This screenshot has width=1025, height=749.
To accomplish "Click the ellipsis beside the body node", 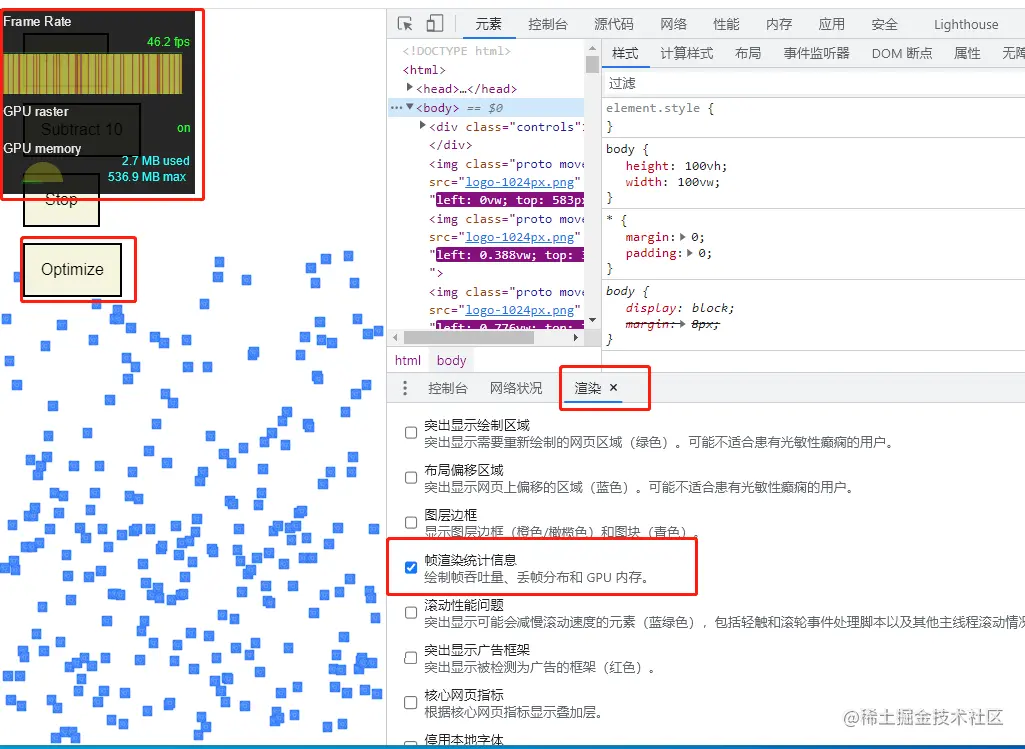I will tap(396, 108).
